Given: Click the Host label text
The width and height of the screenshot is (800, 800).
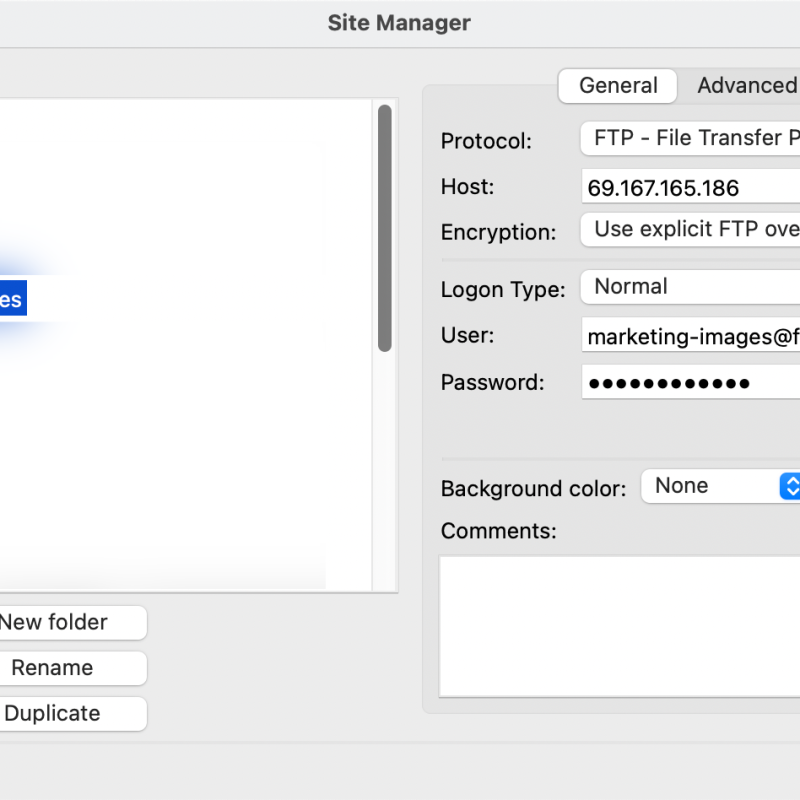Looking at the screenshot, I should tap(467, 187).
